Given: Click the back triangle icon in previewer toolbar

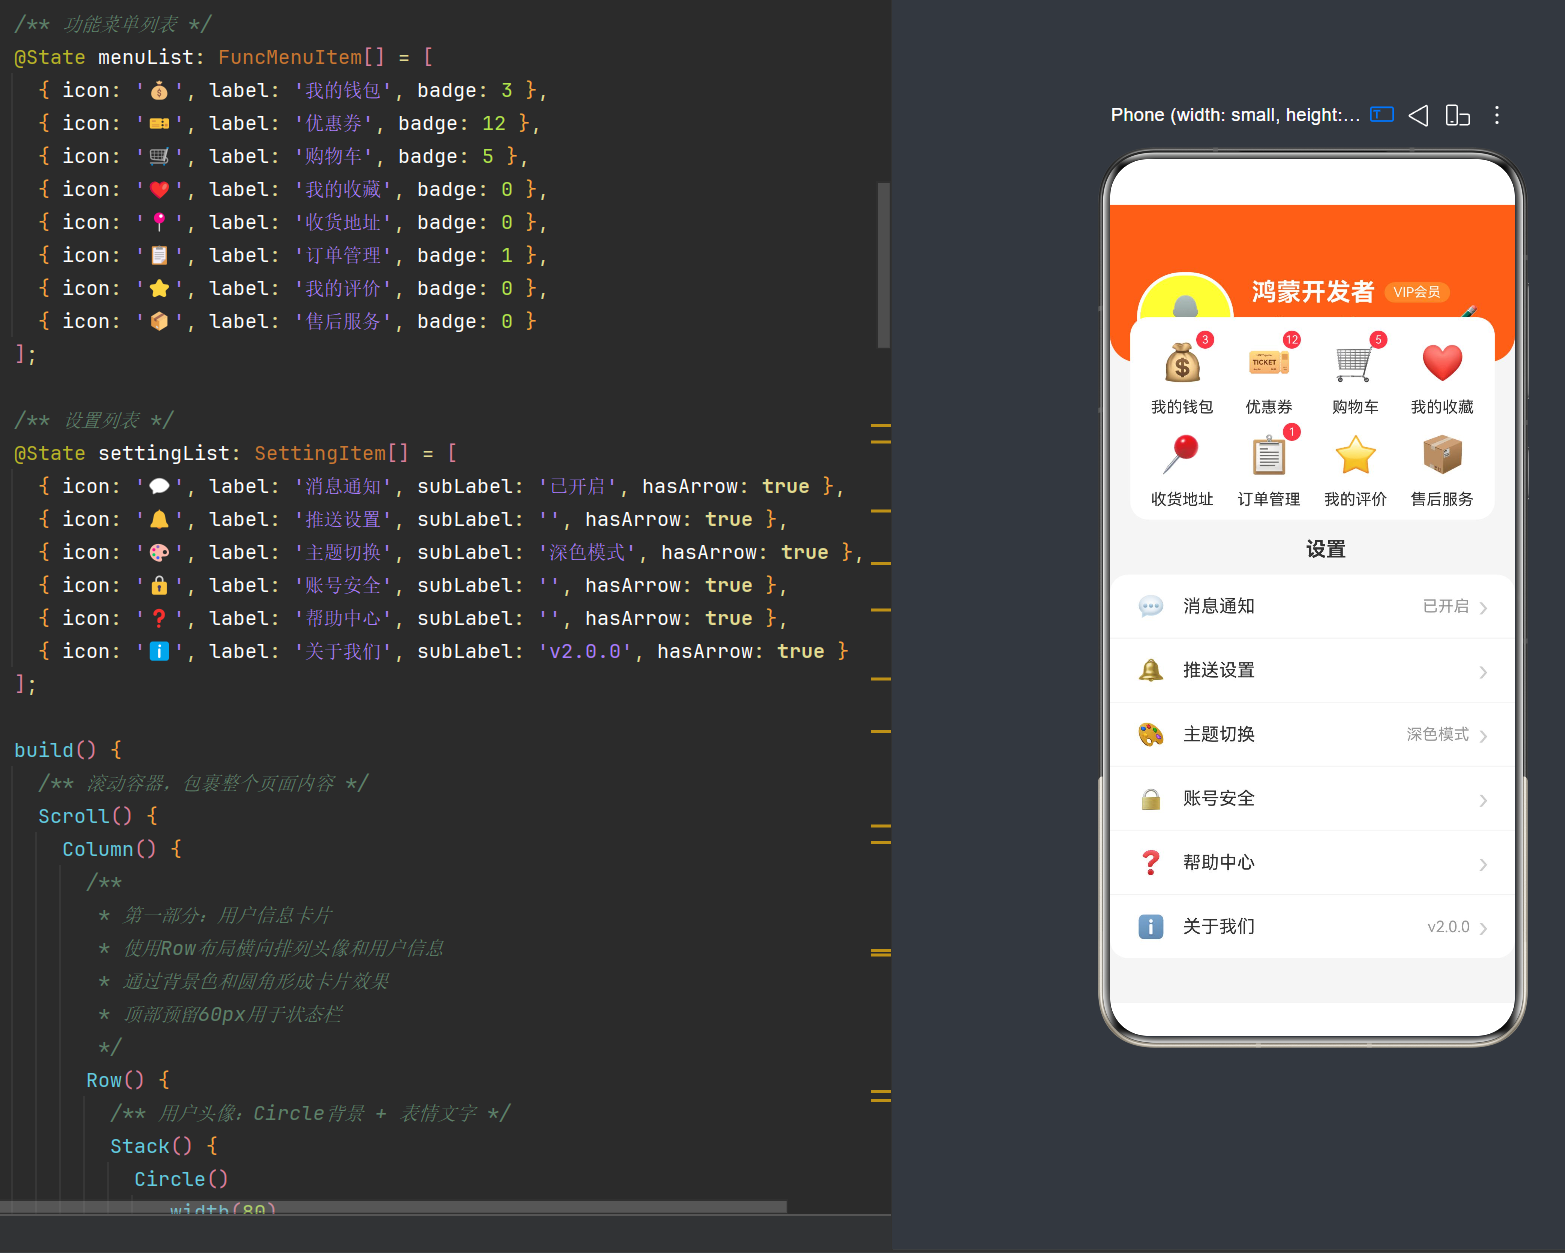Looking at the screenshot, I should coord(1418,115).
